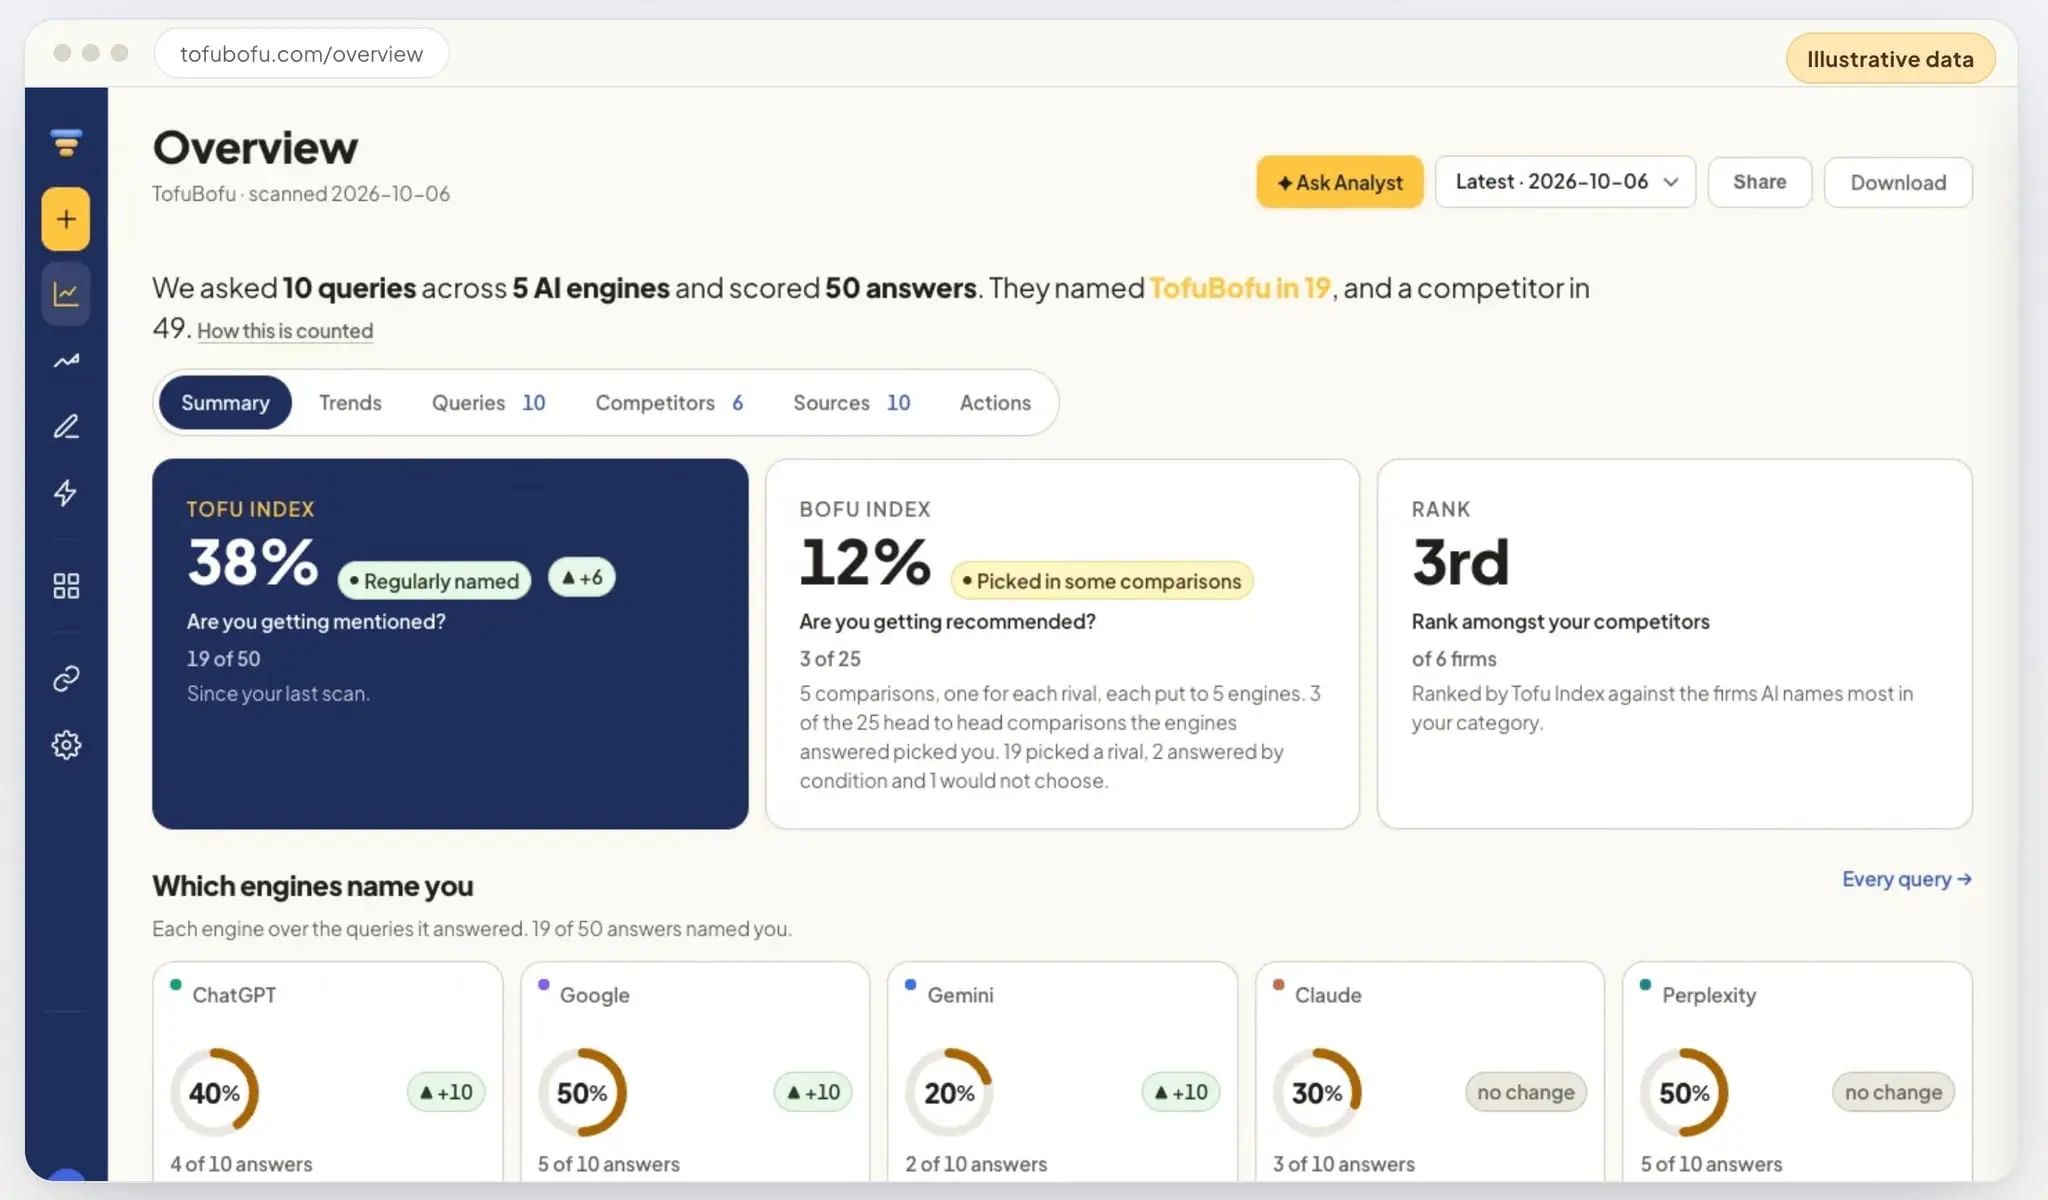The height and width of the screenshot is (1200, 2048).
Task: Open the trends line icon in the sidebar
Action: click(x=66, y=361)
